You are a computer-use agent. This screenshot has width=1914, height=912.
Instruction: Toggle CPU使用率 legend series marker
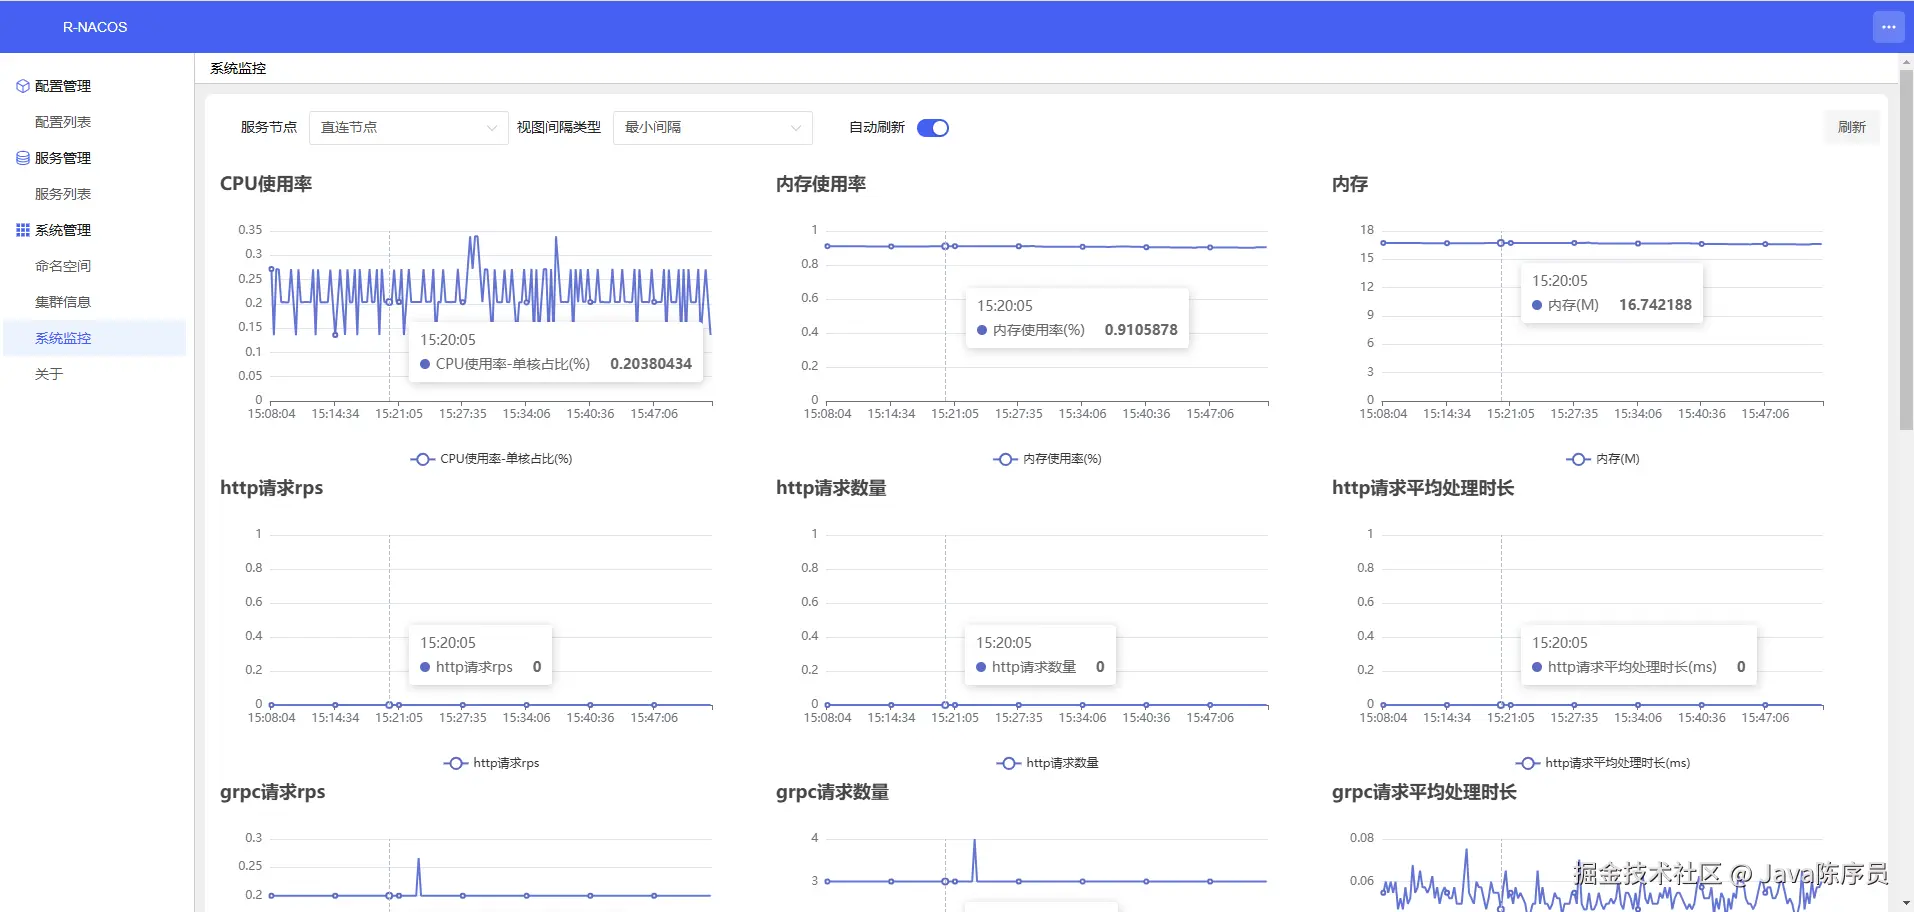(422, 459)
